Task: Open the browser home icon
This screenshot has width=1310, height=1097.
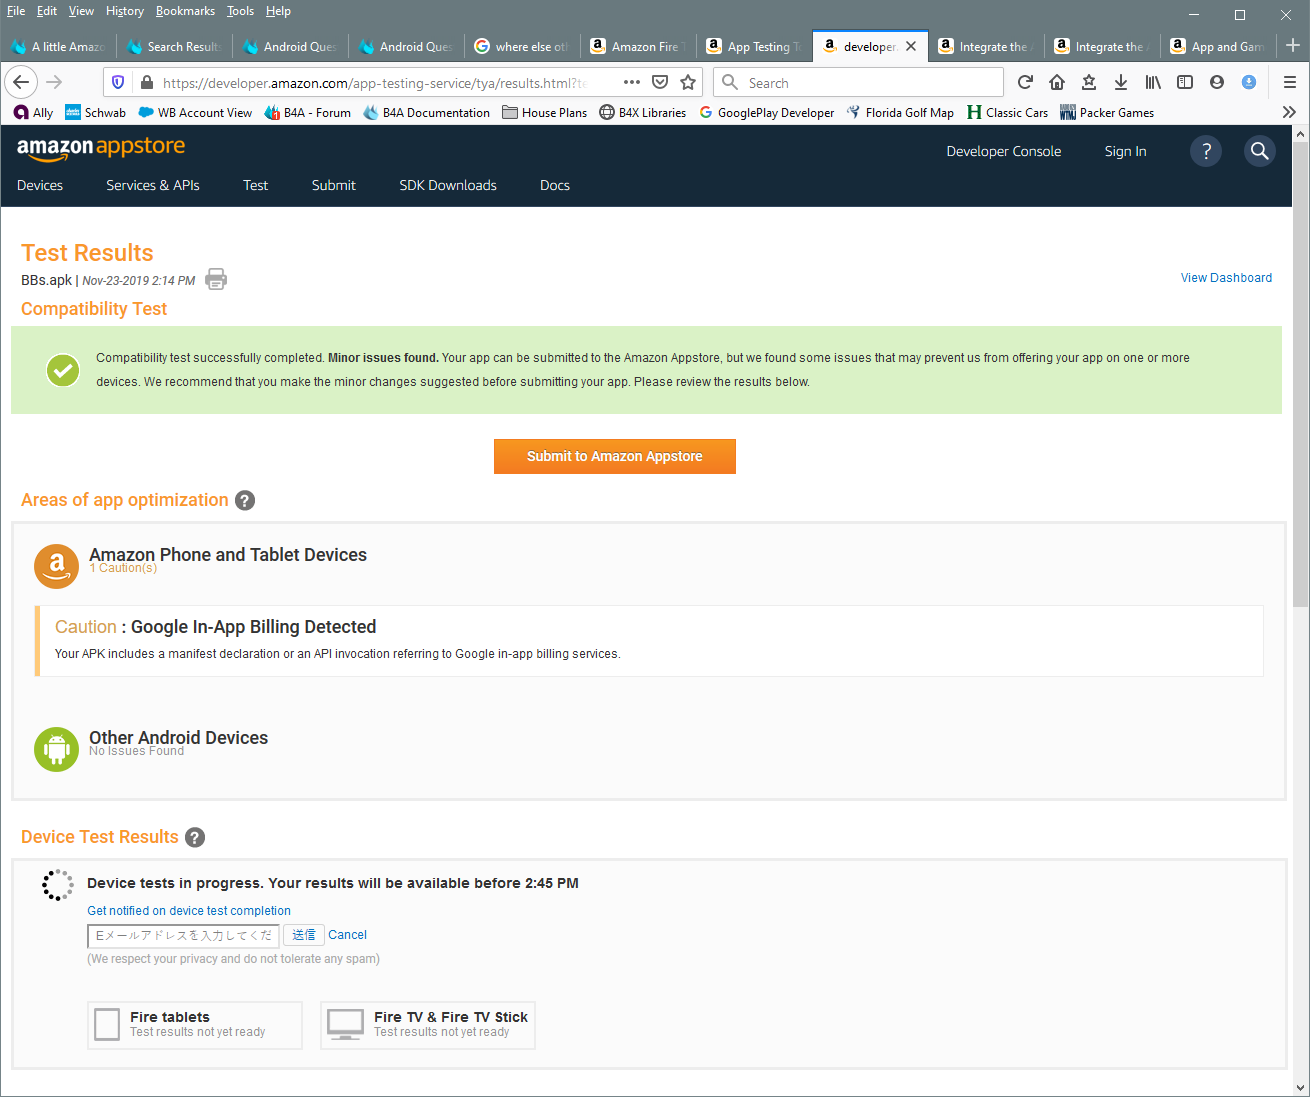Action: pos(1057,82)
